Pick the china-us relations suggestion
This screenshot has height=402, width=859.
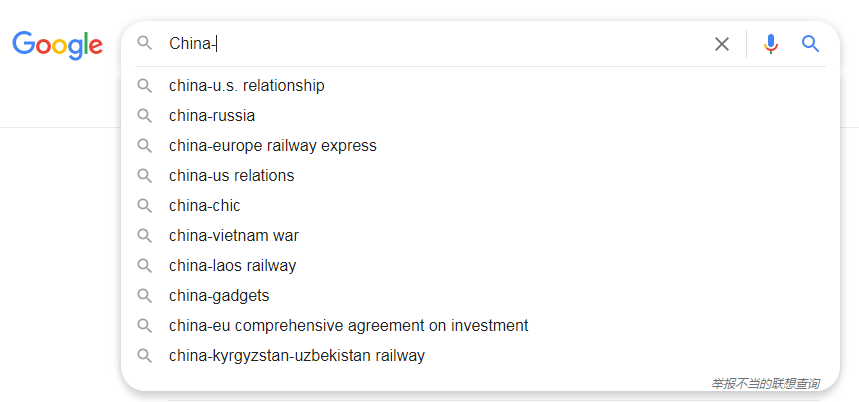pyautogui.click(x=232, y=176)
